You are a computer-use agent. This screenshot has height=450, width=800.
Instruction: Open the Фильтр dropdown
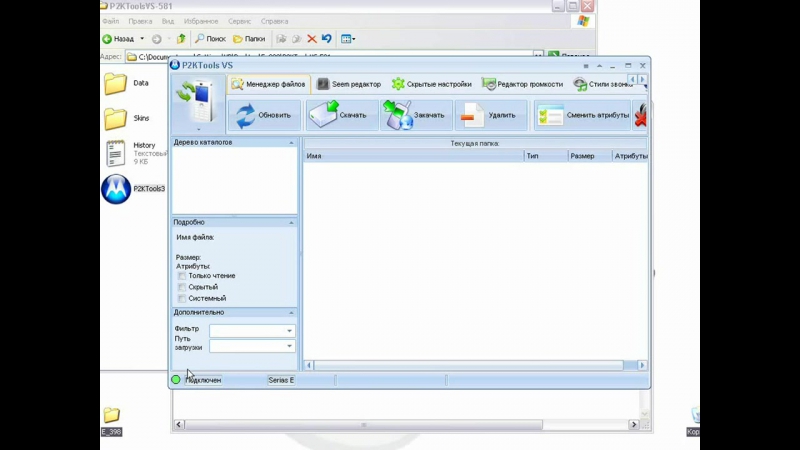point(289,331)
